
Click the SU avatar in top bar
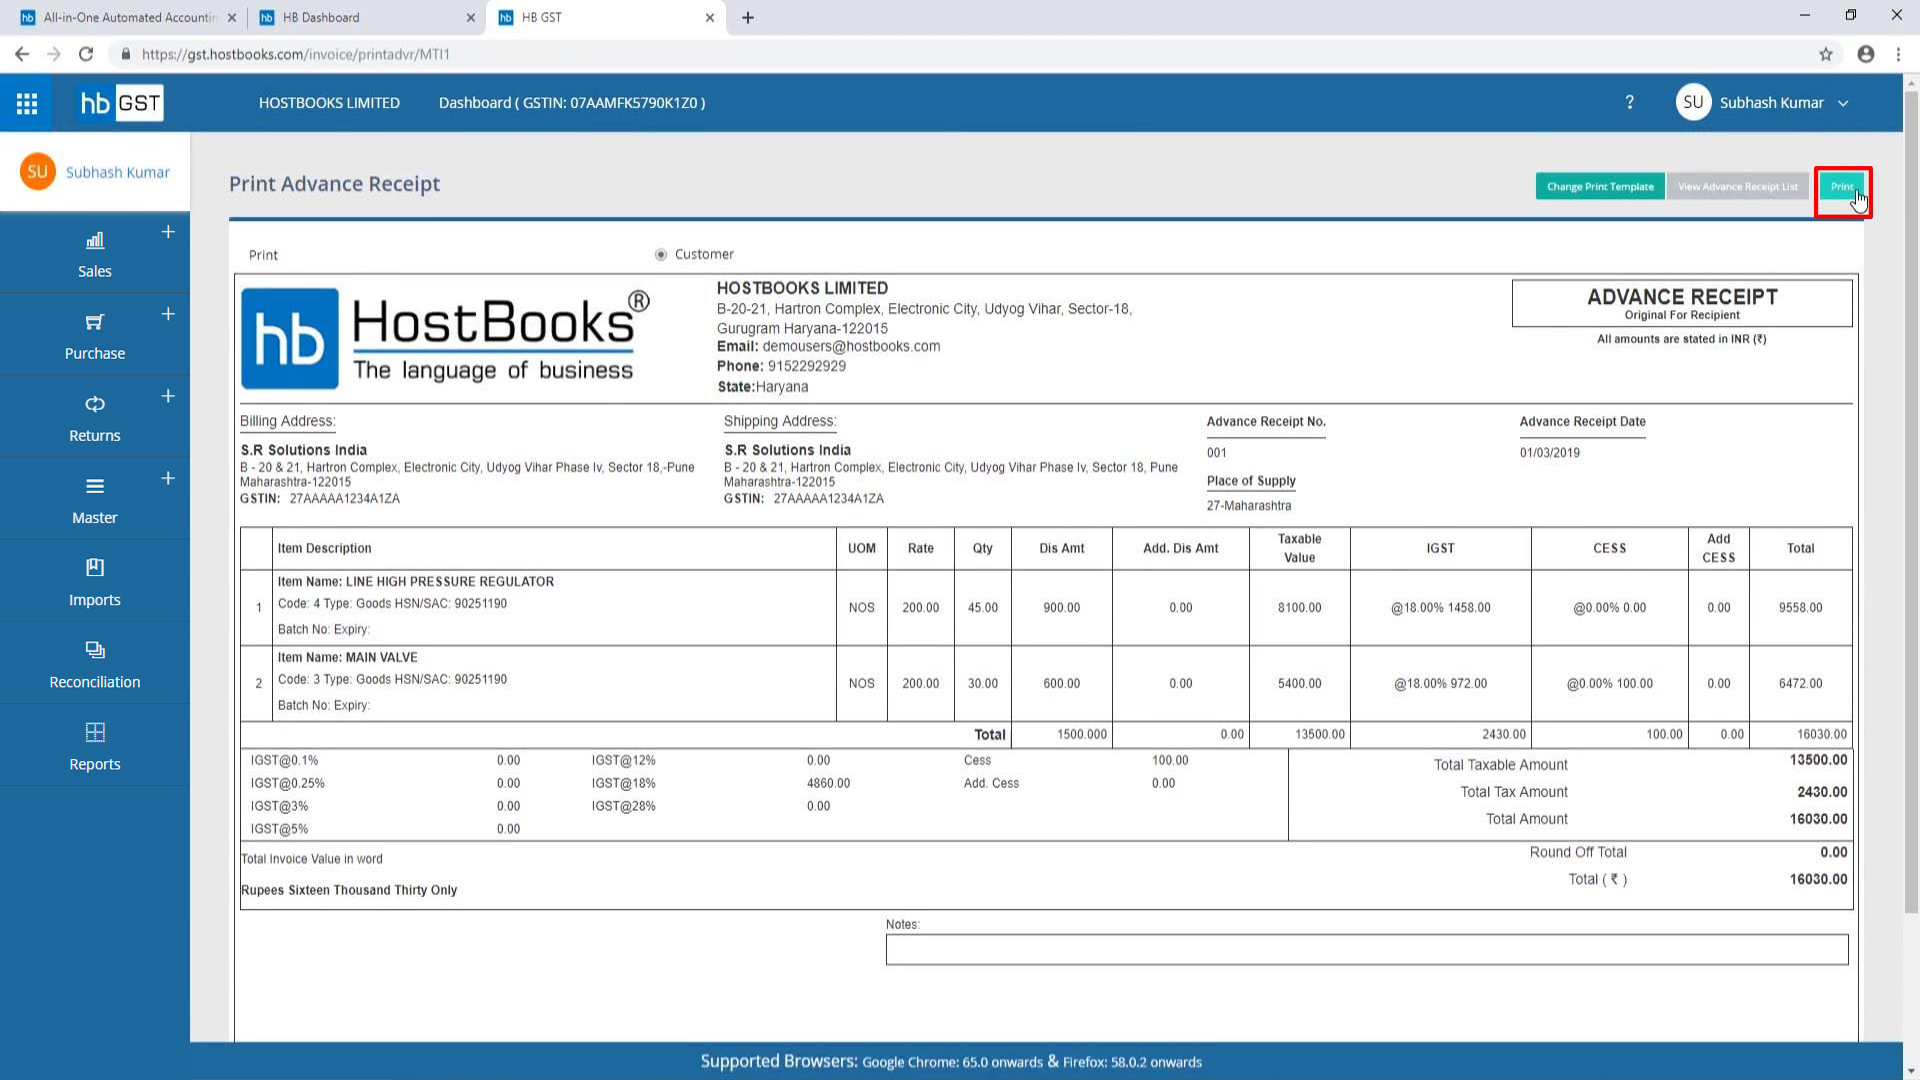pyautogui.click(x=1693, y=103)
